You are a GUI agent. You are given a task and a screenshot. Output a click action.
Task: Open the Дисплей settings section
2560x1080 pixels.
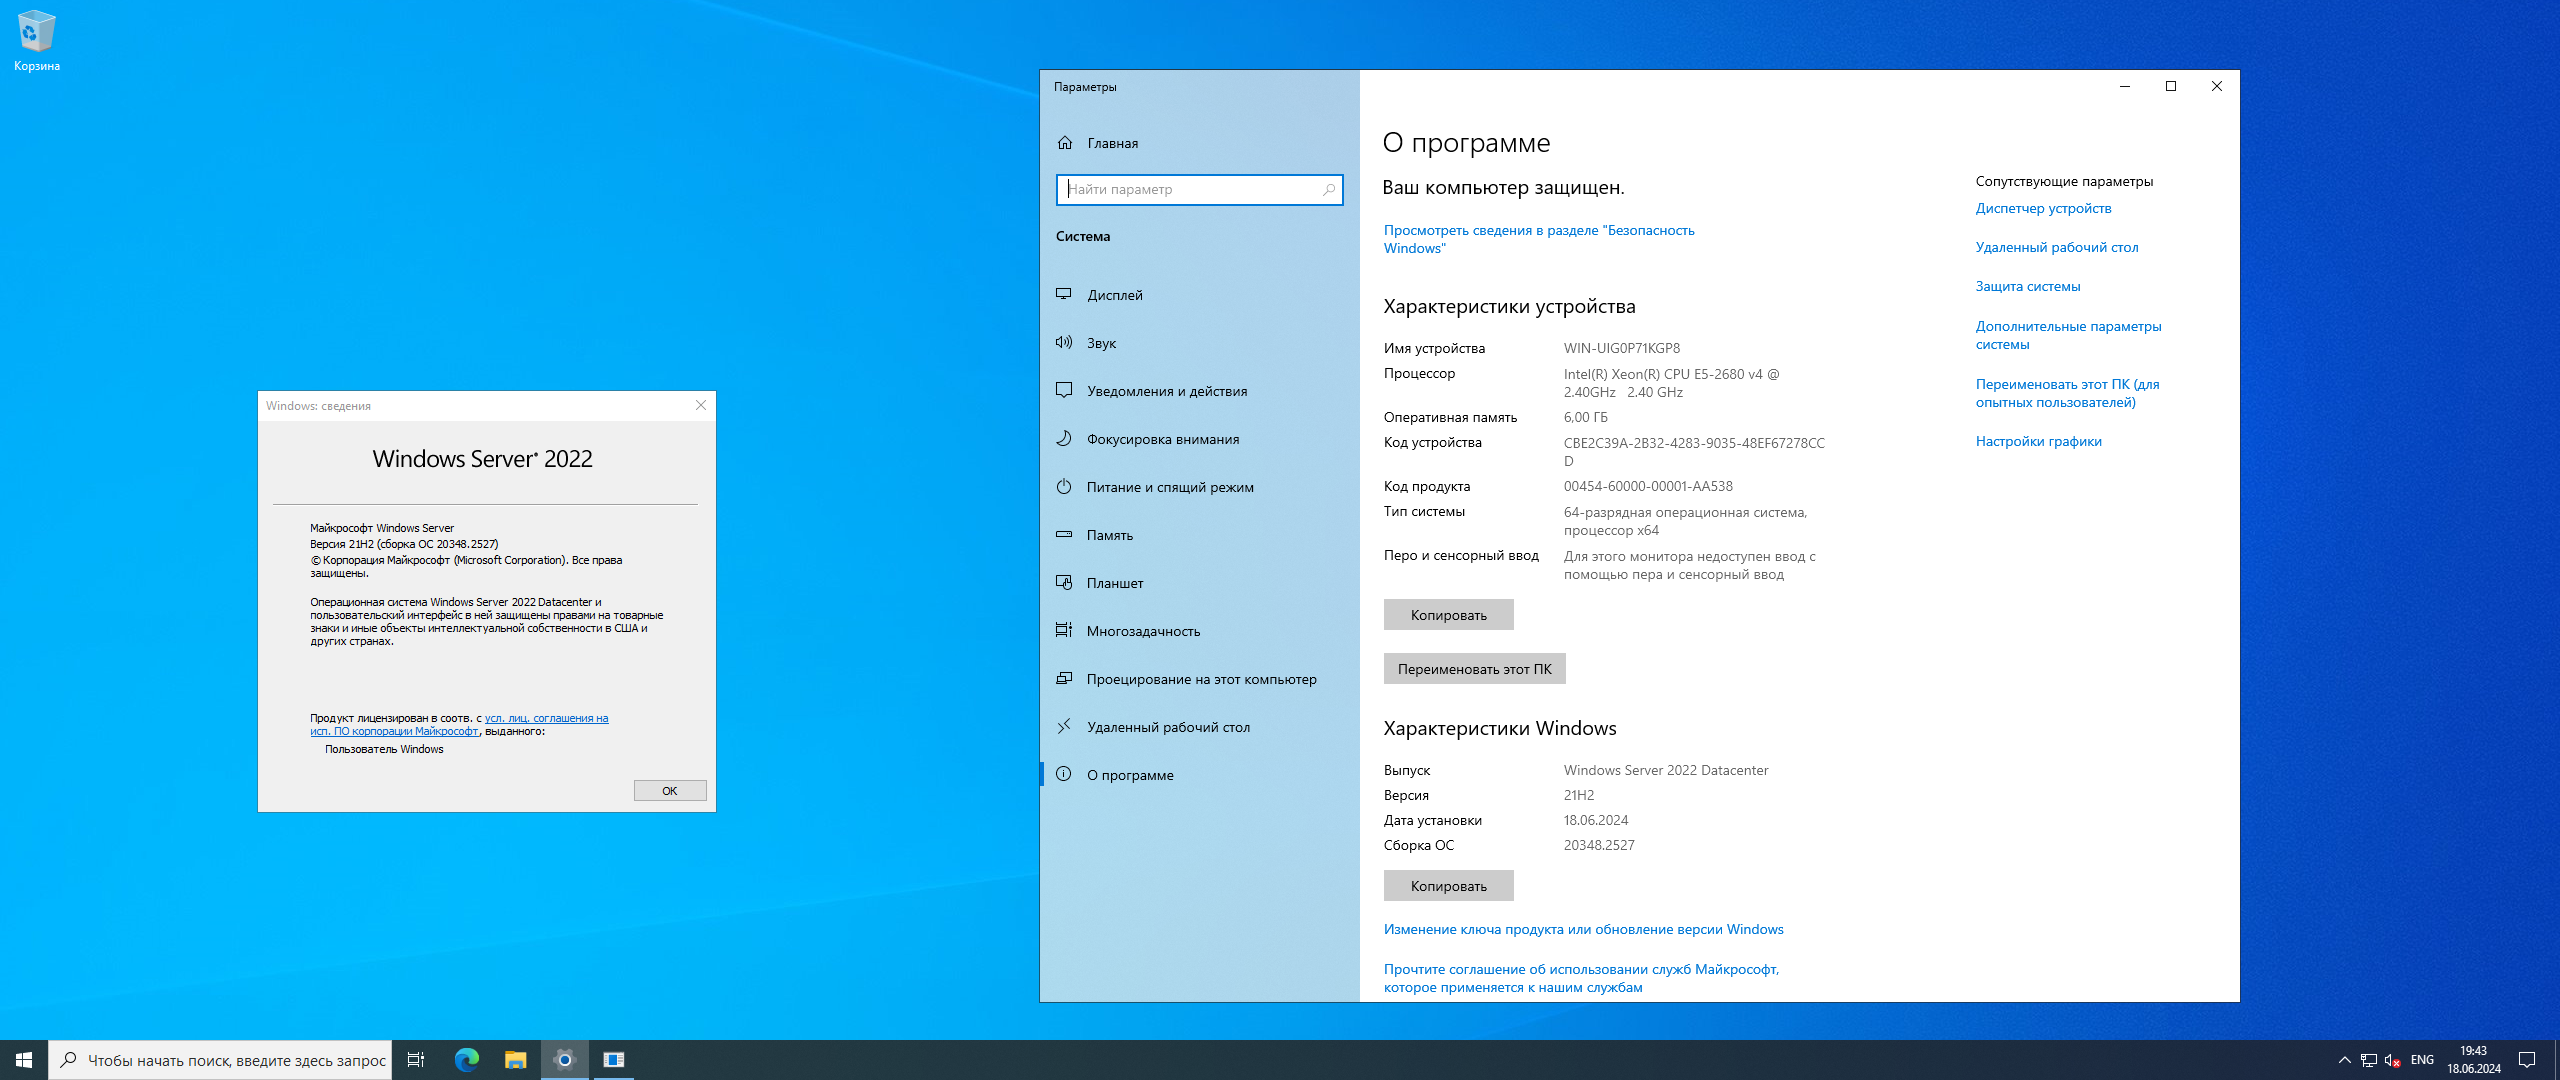click(1114, 295)
